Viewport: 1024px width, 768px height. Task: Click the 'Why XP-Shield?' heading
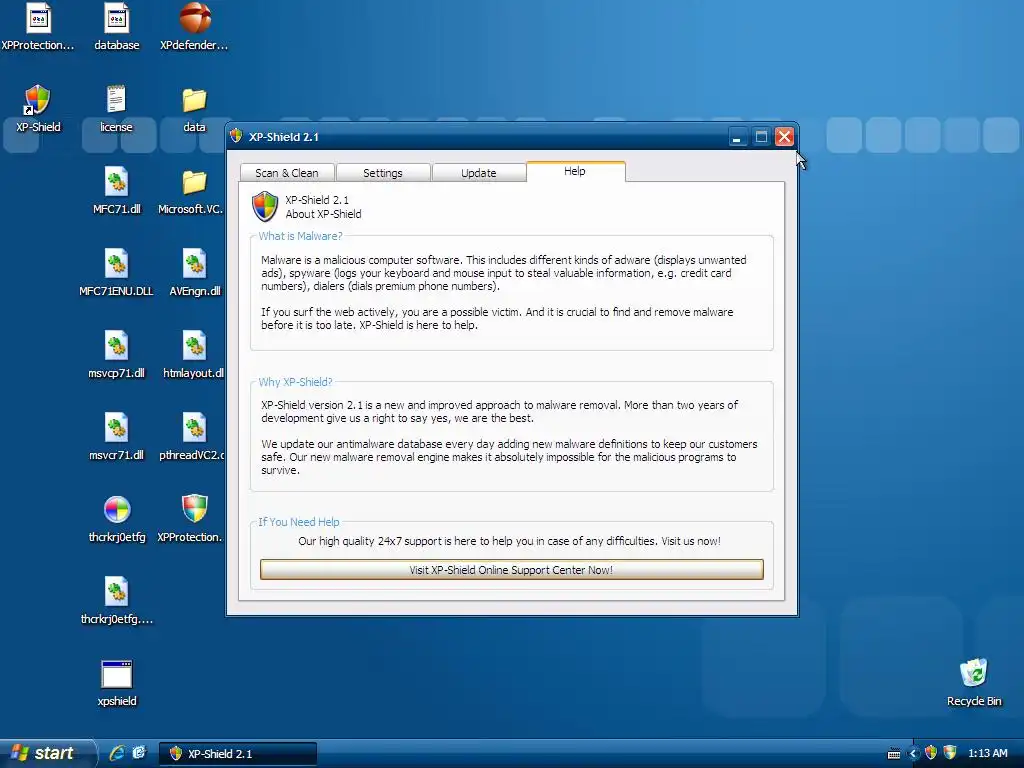tap(295, 382)
